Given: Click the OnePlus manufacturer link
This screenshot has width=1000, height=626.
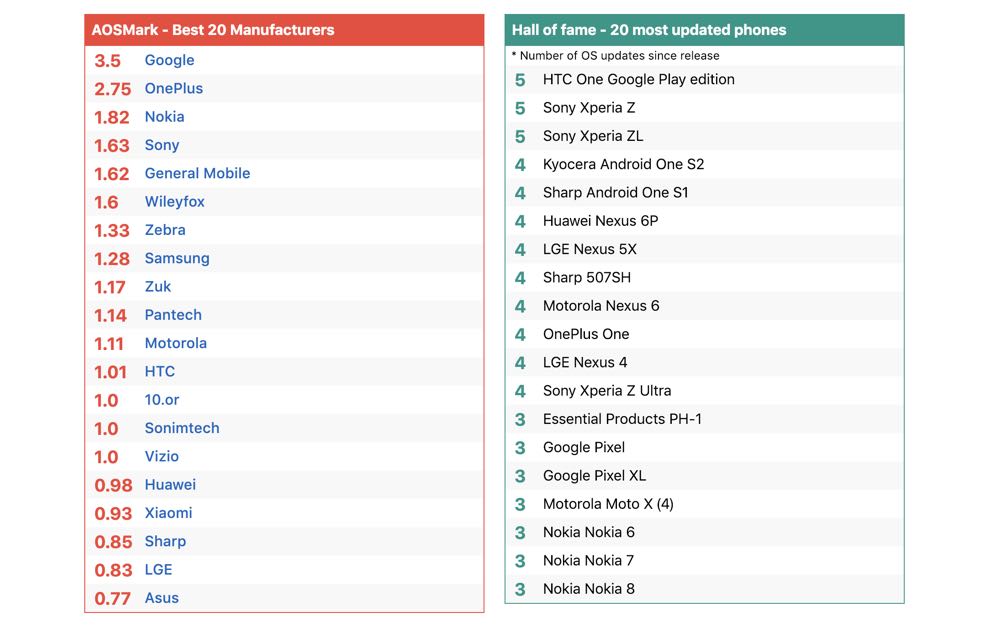Looking at the screenshot, I should (x=173, y=88).
